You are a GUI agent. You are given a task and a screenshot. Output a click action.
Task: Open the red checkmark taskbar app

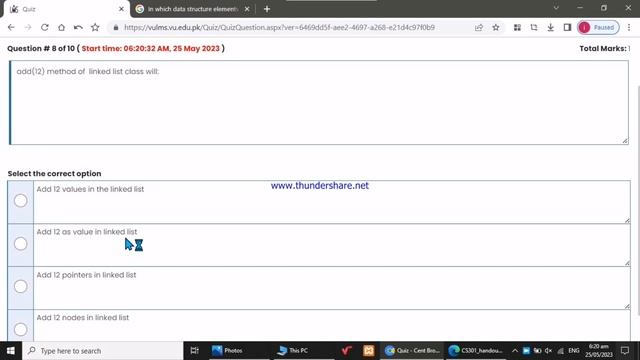click(x=347, y=351)
